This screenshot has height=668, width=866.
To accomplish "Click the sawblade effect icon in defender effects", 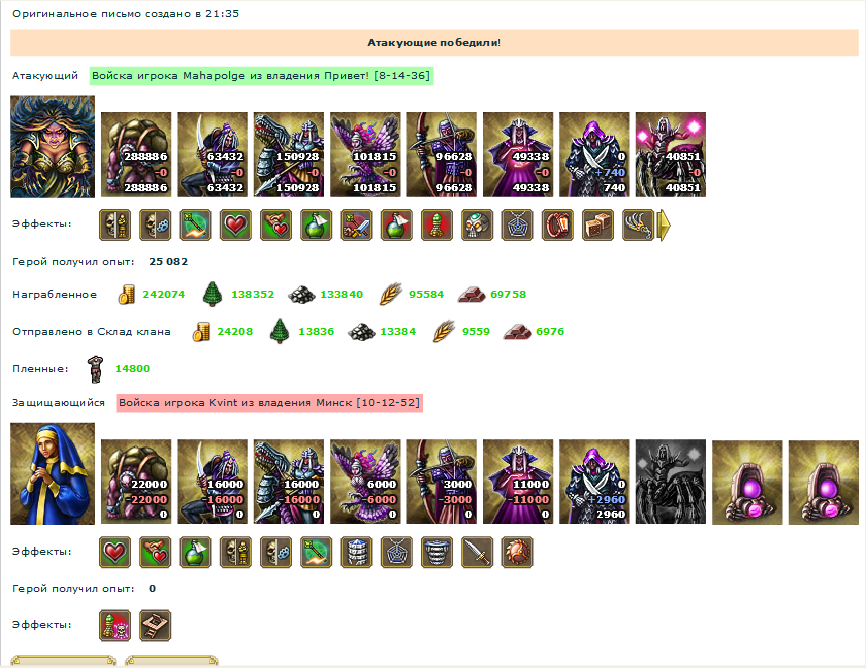I will (x=518, y=552).
